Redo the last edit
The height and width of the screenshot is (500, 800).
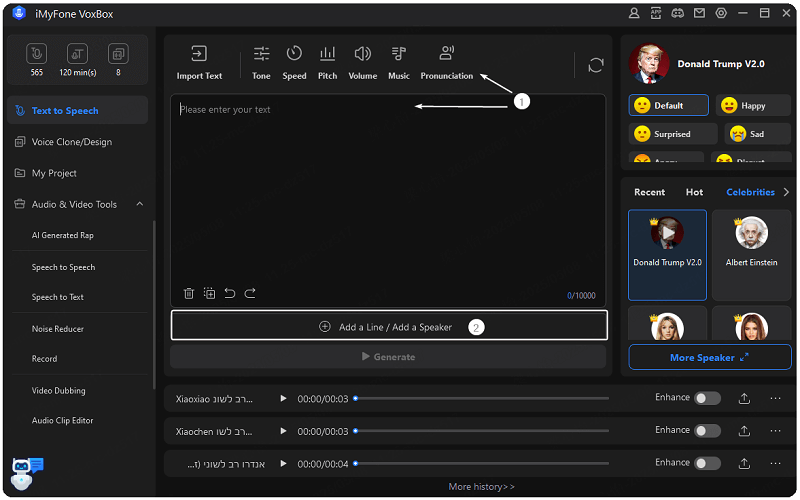click(x=250, y=293)
